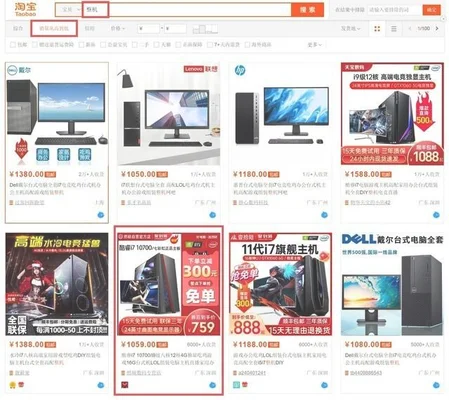Click the price distribution bar chart
Image resolution: width=449 pixels, height=400 pixels.
point(205,29)
